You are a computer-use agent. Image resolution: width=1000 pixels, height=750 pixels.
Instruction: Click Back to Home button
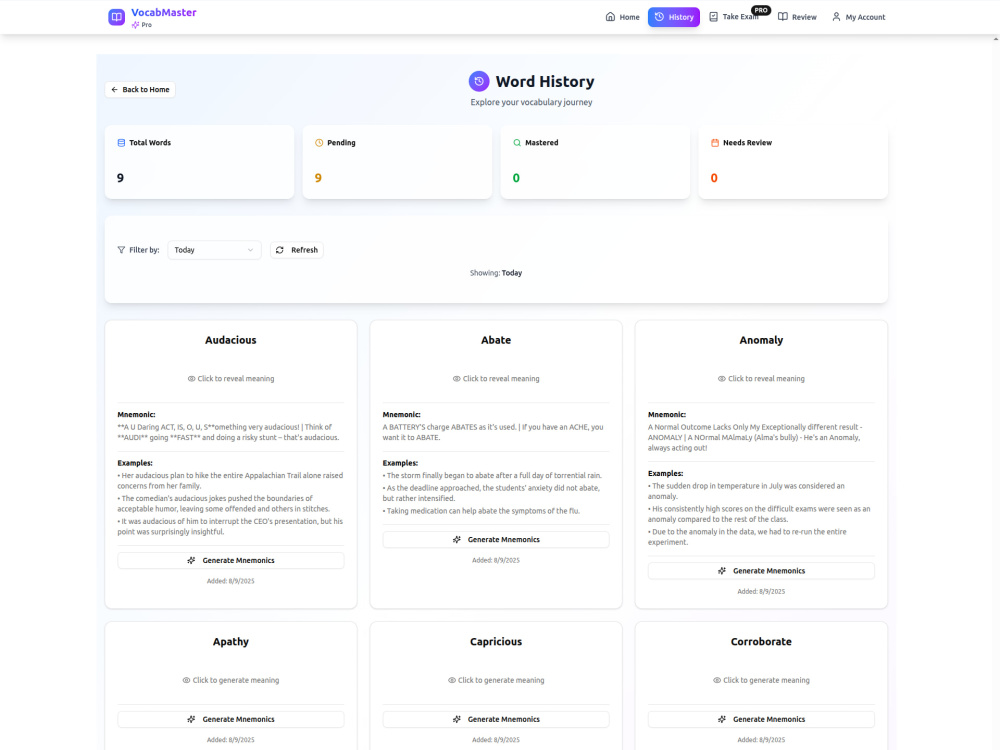(x=140, y=89)
